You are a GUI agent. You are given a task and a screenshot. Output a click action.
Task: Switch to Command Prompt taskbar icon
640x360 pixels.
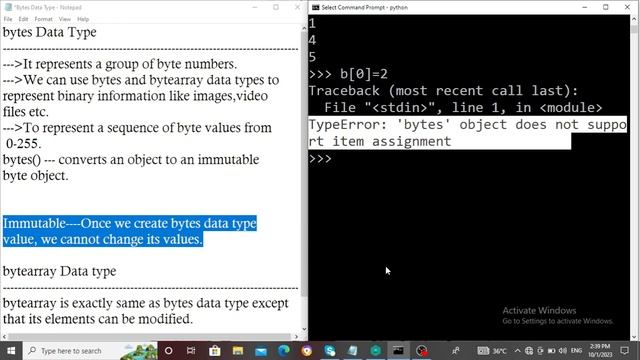[x=398, y=351]
